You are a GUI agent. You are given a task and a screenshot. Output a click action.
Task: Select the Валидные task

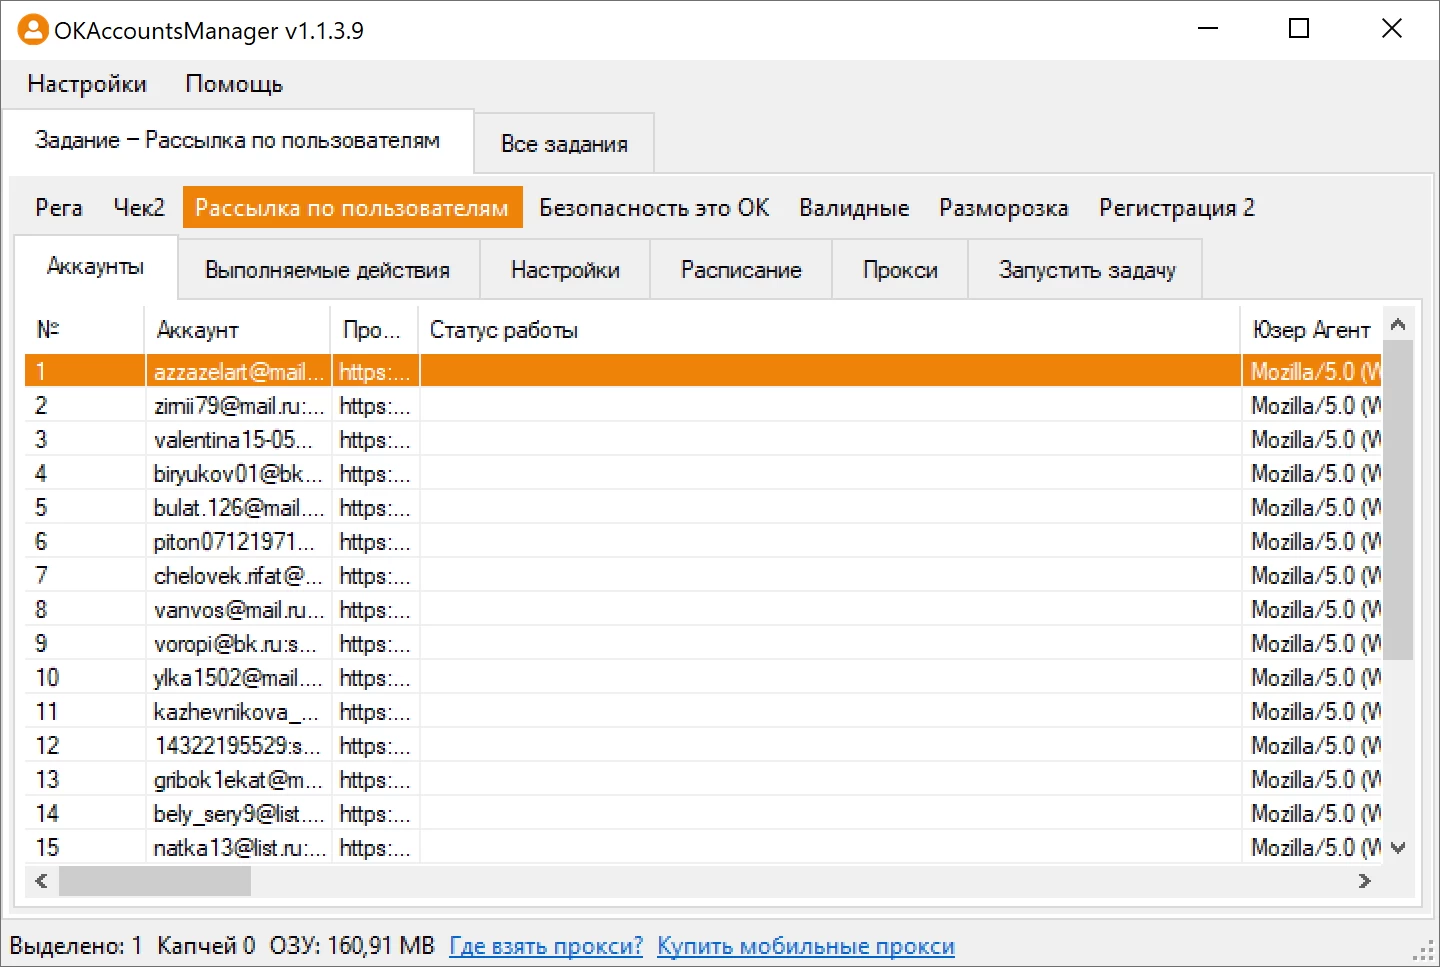pos(854,208)
